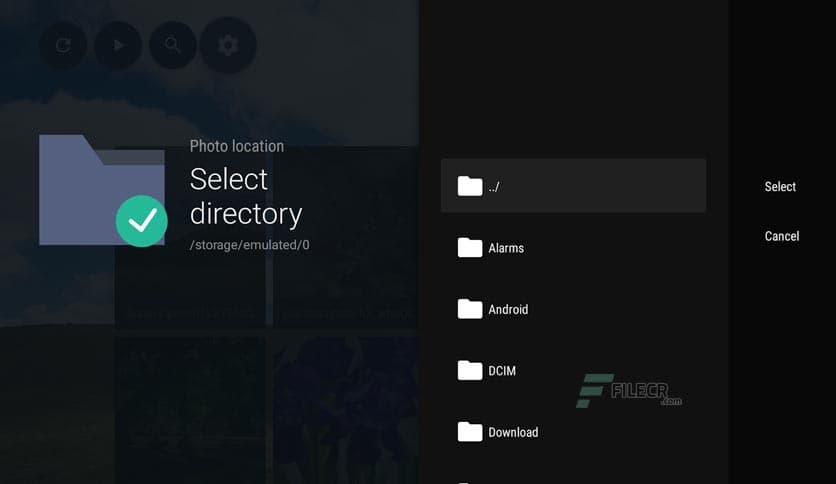836x484 pixels.
Task: Click the folder icon beside DCIM
Action: coord(470,370)
